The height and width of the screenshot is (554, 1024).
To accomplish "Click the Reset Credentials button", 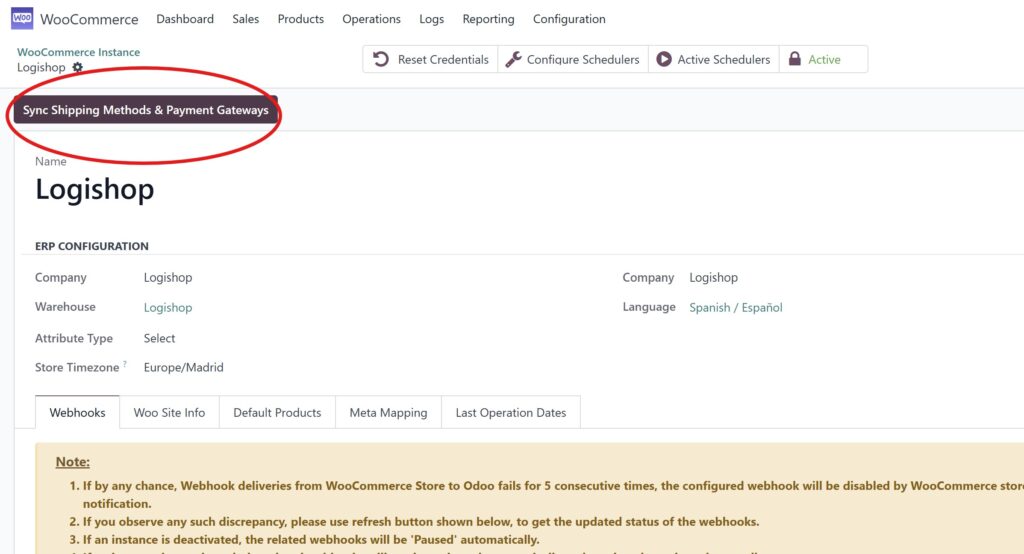I will [430, 59].
